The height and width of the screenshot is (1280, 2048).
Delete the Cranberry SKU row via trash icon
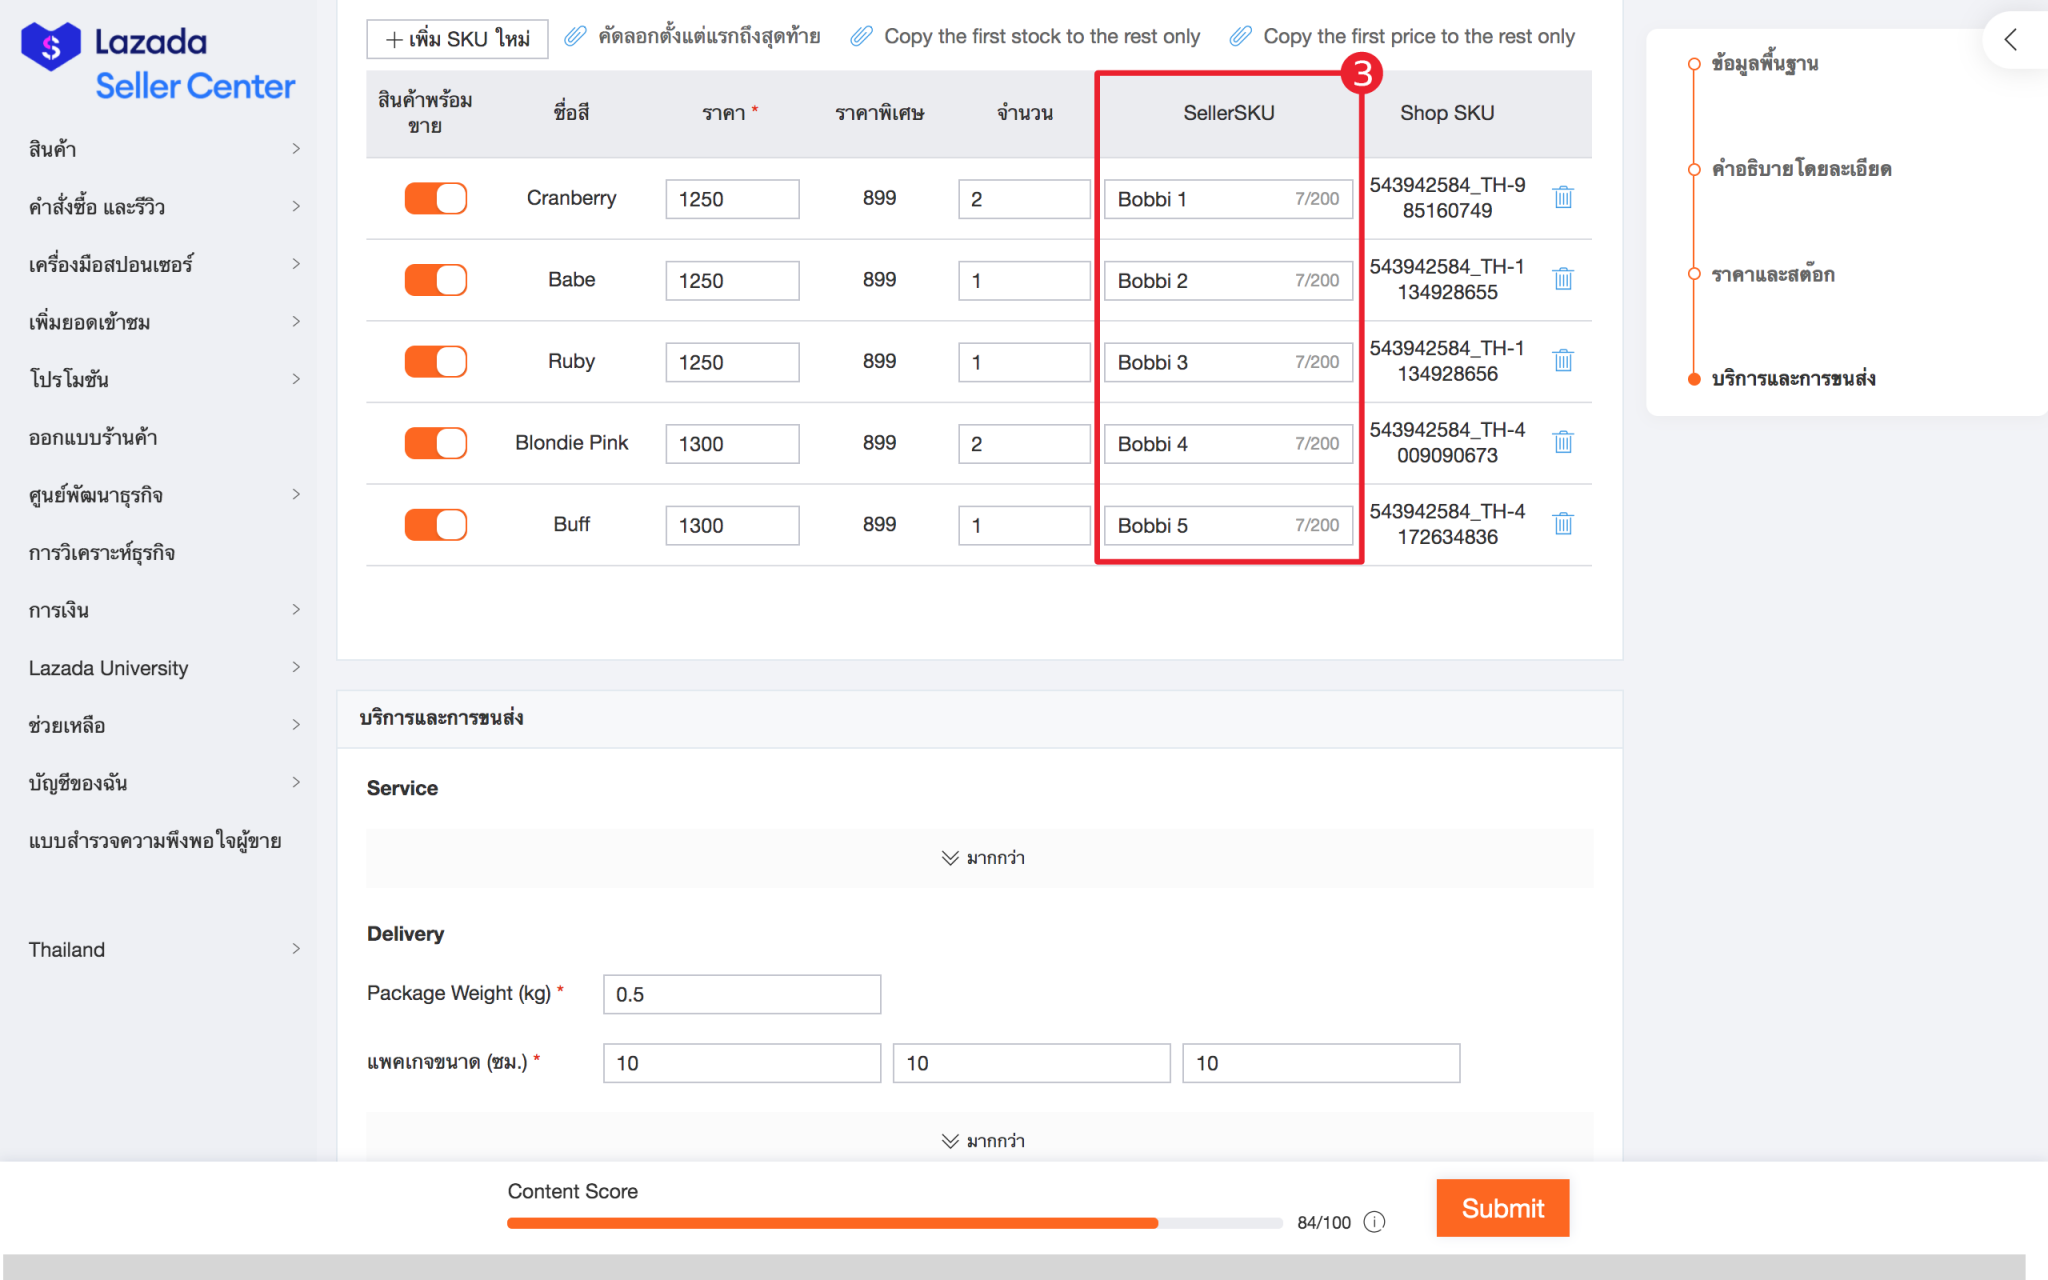[x=1563, y=197]
